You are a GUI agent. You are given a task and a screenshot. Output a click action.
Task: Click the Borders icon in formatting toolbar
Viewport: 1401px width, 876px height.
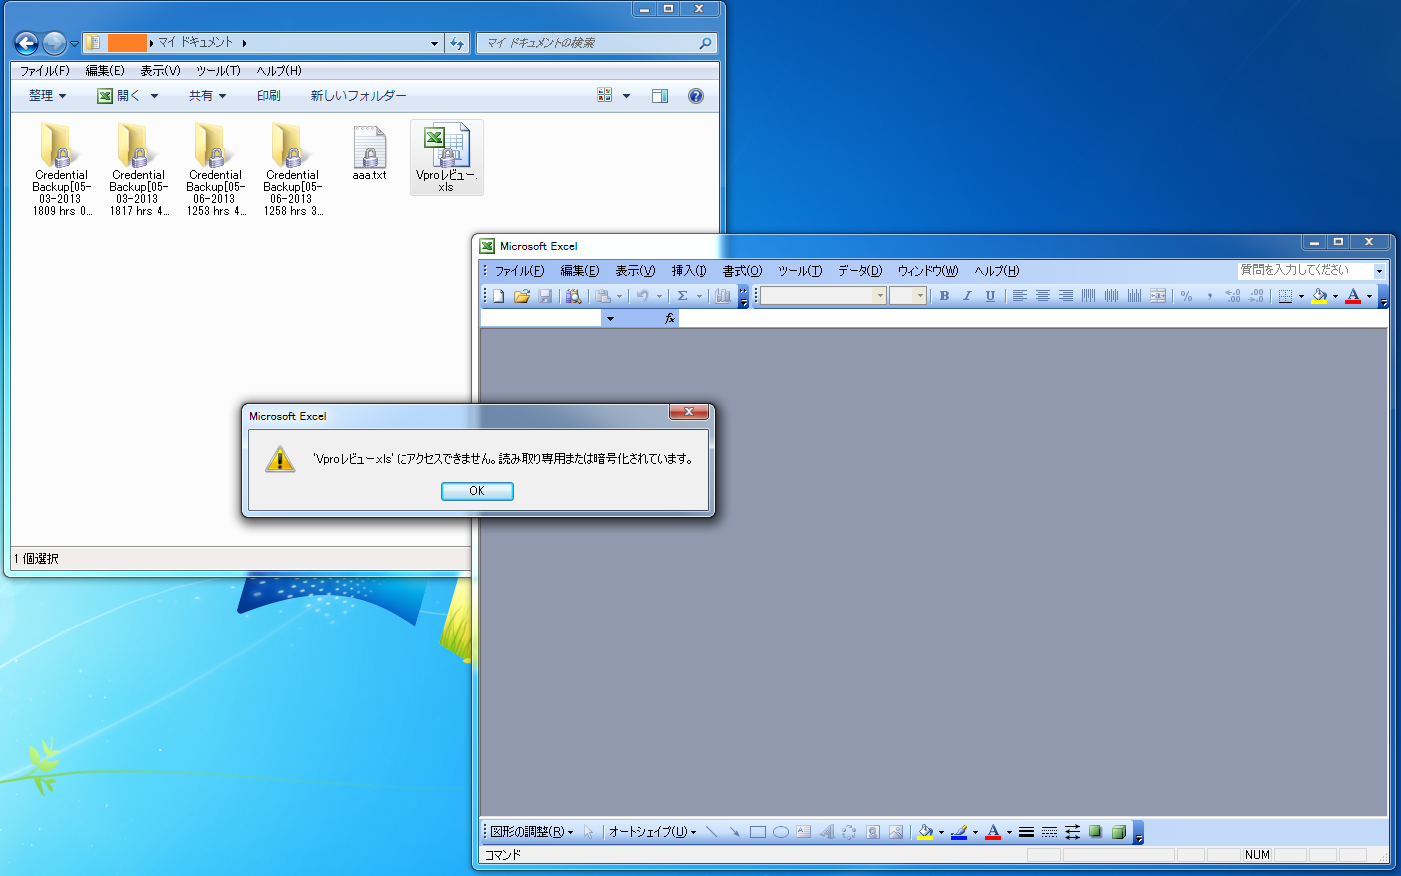pyautogui.click(x=1285, y=296)
